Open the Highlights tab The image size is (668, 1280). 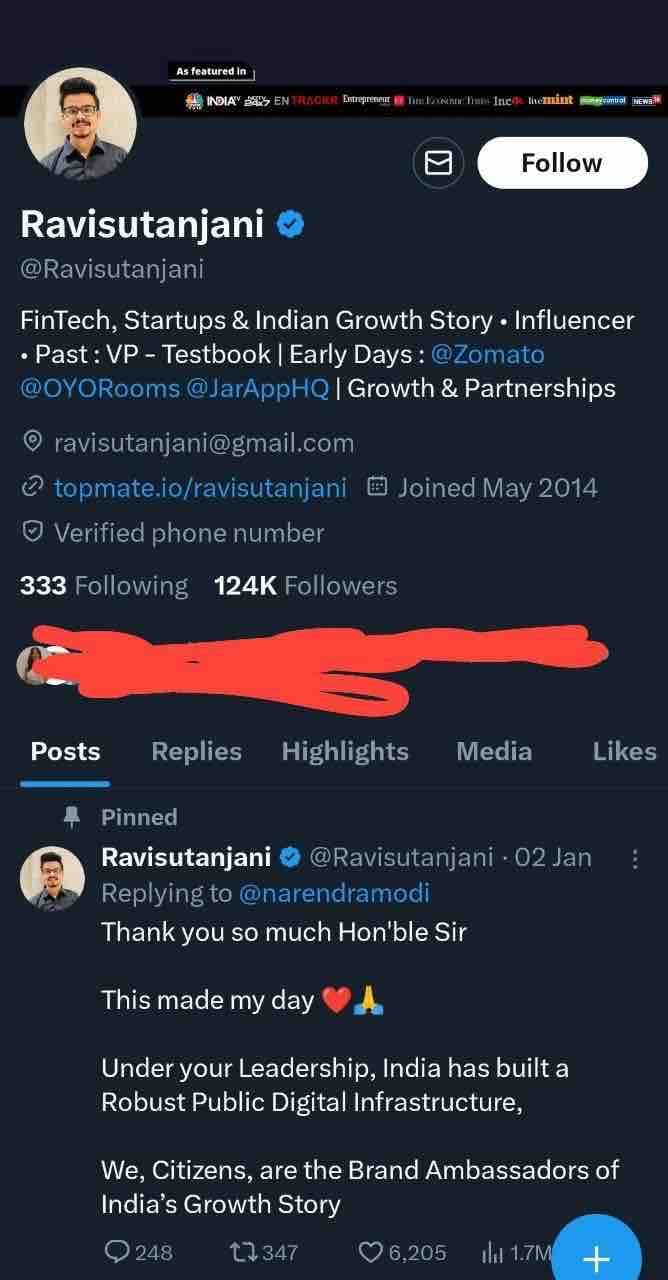[345, 752]
